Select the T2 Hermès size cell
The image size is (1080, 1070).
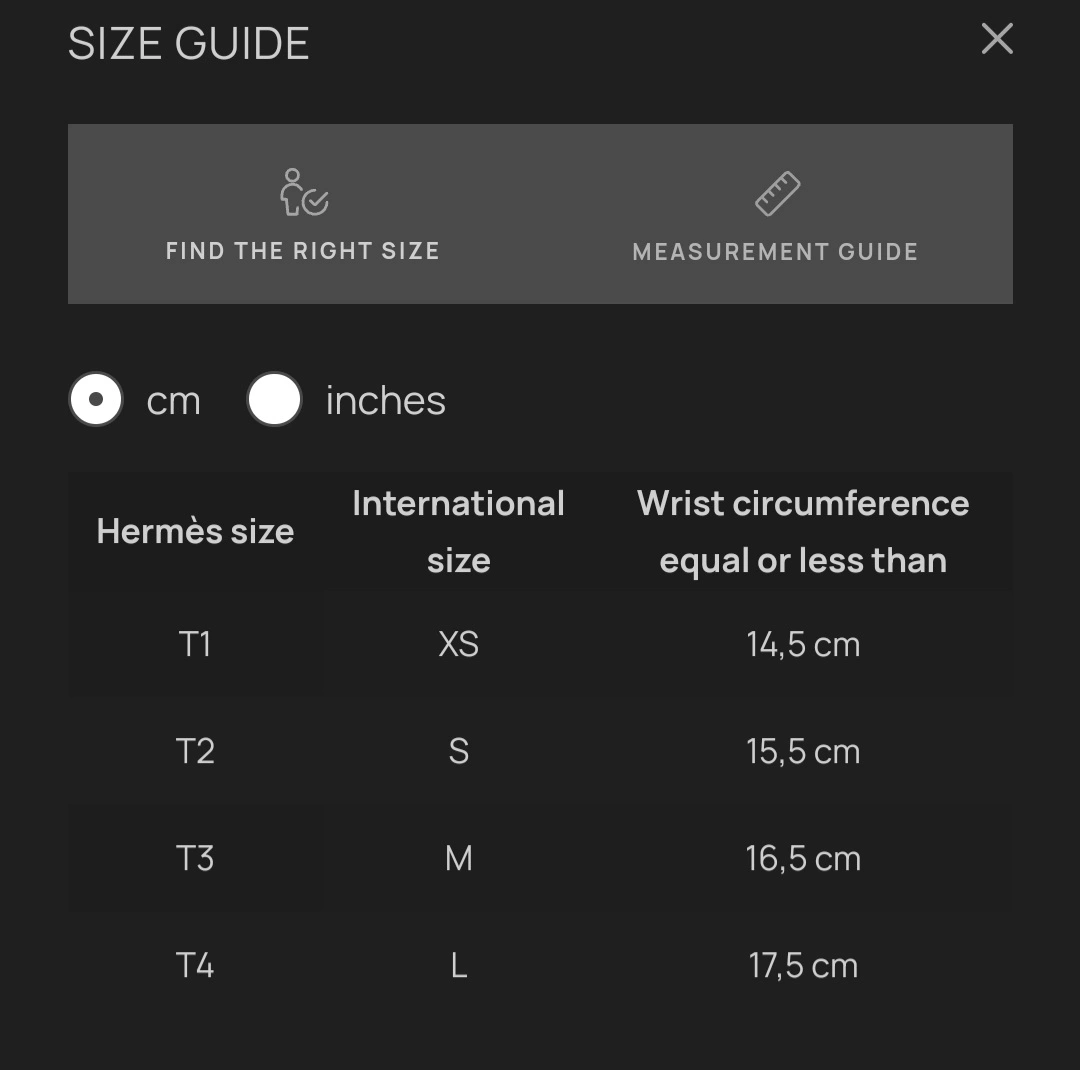[195, 751]
